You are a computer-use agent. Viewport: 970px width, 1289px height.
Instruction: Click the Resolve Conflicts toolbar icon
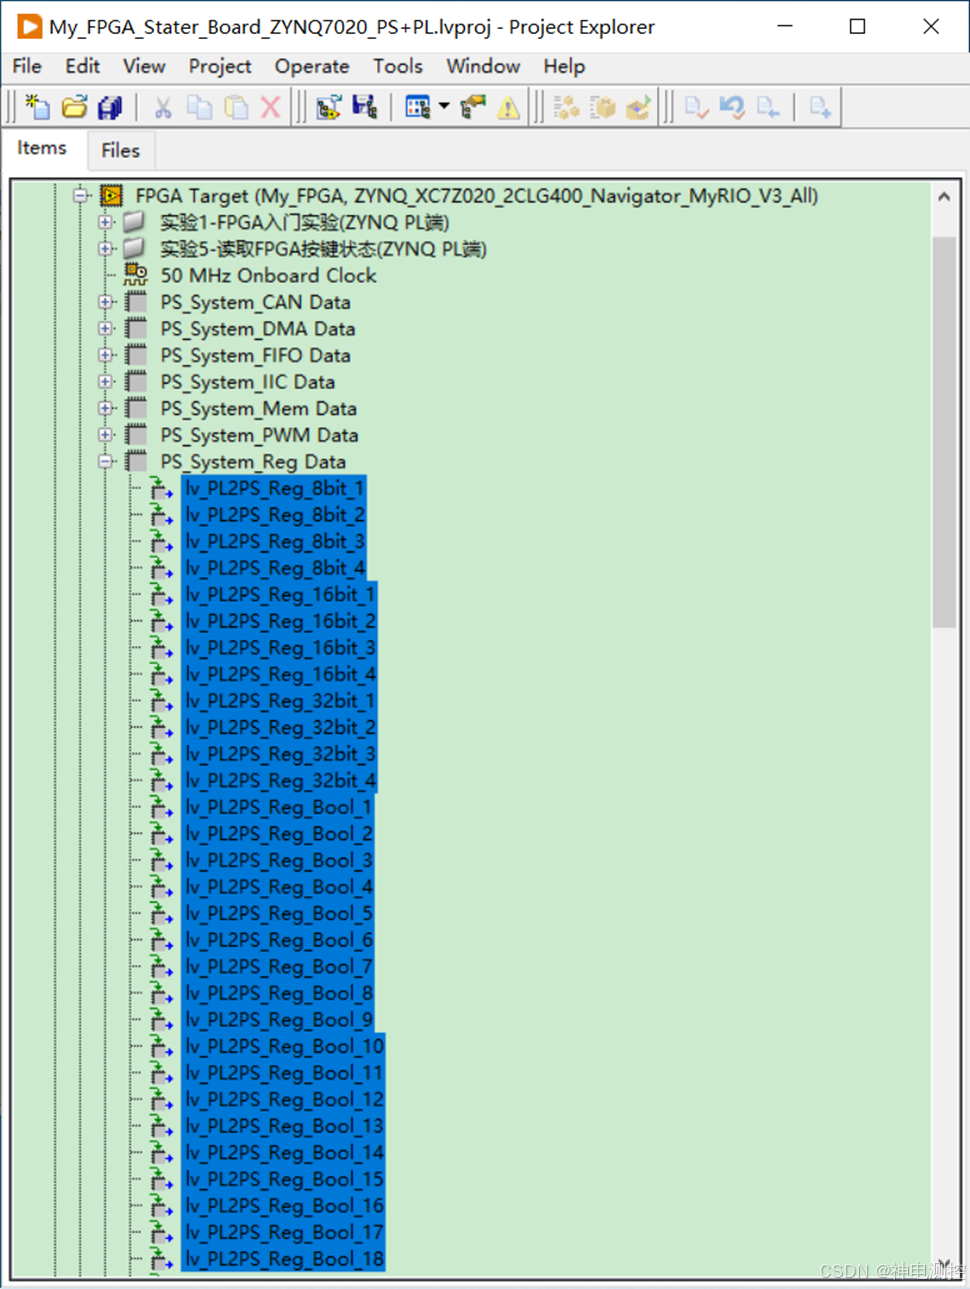[x=472, y=107]
